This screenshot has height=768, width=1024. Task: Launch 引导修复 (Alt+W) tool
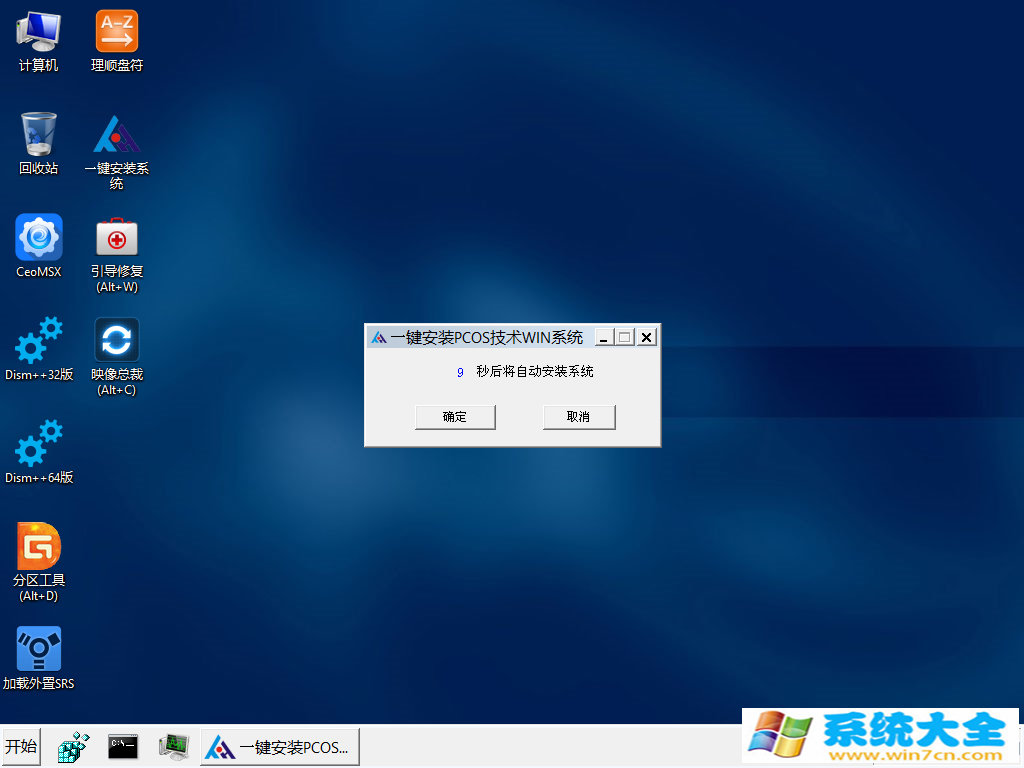point(116,238)
